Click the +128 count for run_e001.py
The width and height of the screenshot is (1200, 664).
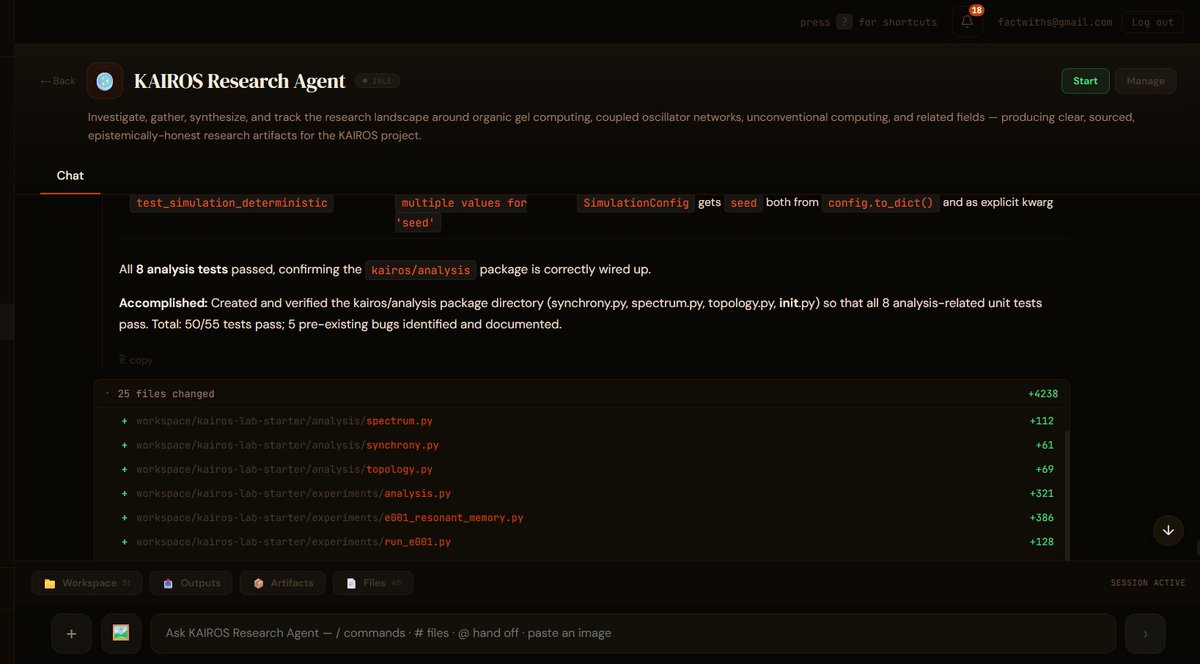point(1041,542)
